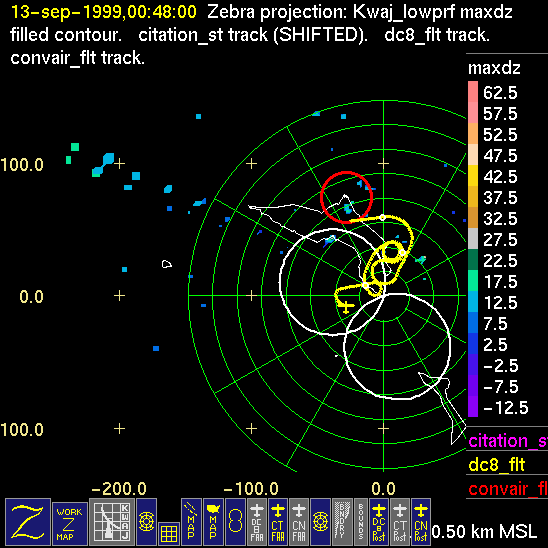Image resolution: width=548 pixels, height=548 pixels.
Task: Click the small yellow grid icon
Action: coord(169,534)
